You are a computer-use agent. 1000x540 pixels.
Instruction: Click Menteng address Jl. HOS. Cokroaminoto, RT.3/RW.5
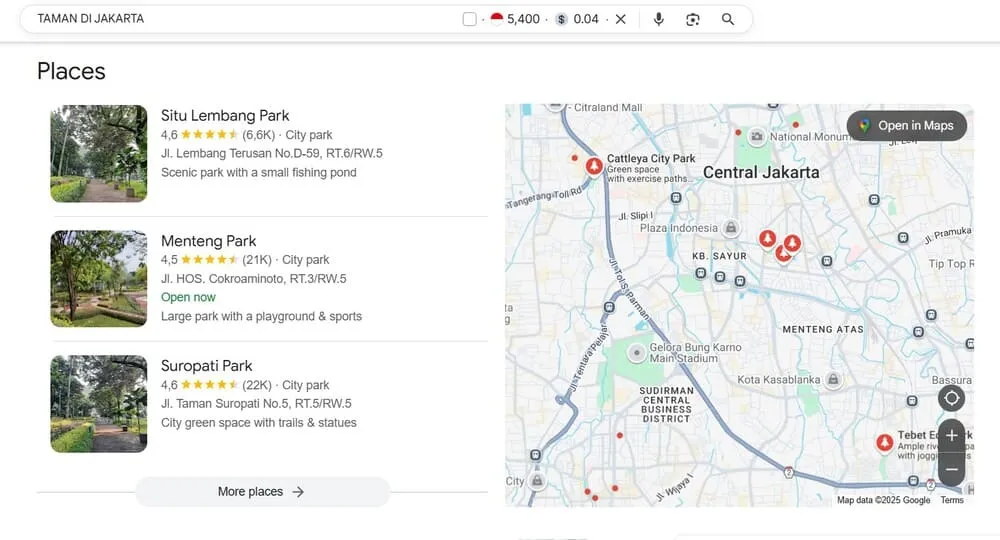[254, 279]
